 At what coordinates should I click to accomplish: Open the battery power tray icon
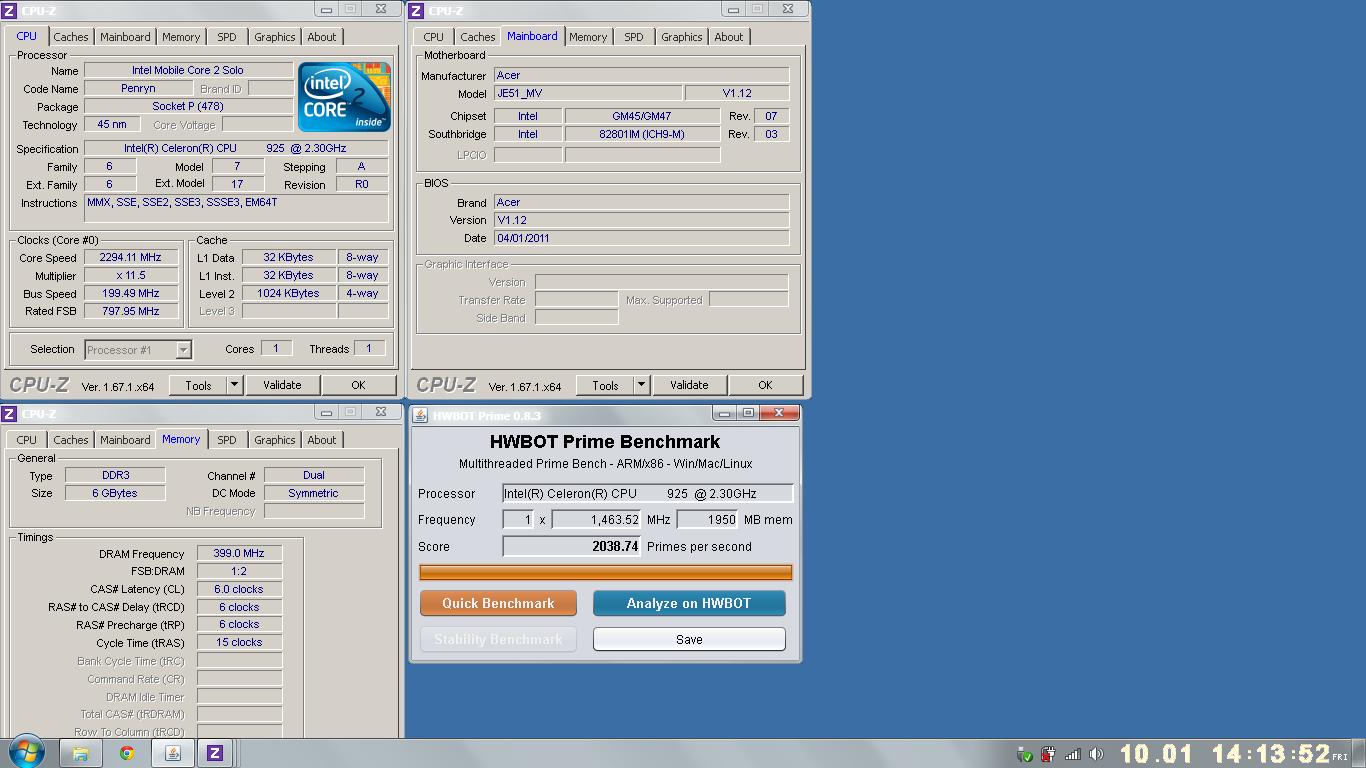pos(1048,754)
